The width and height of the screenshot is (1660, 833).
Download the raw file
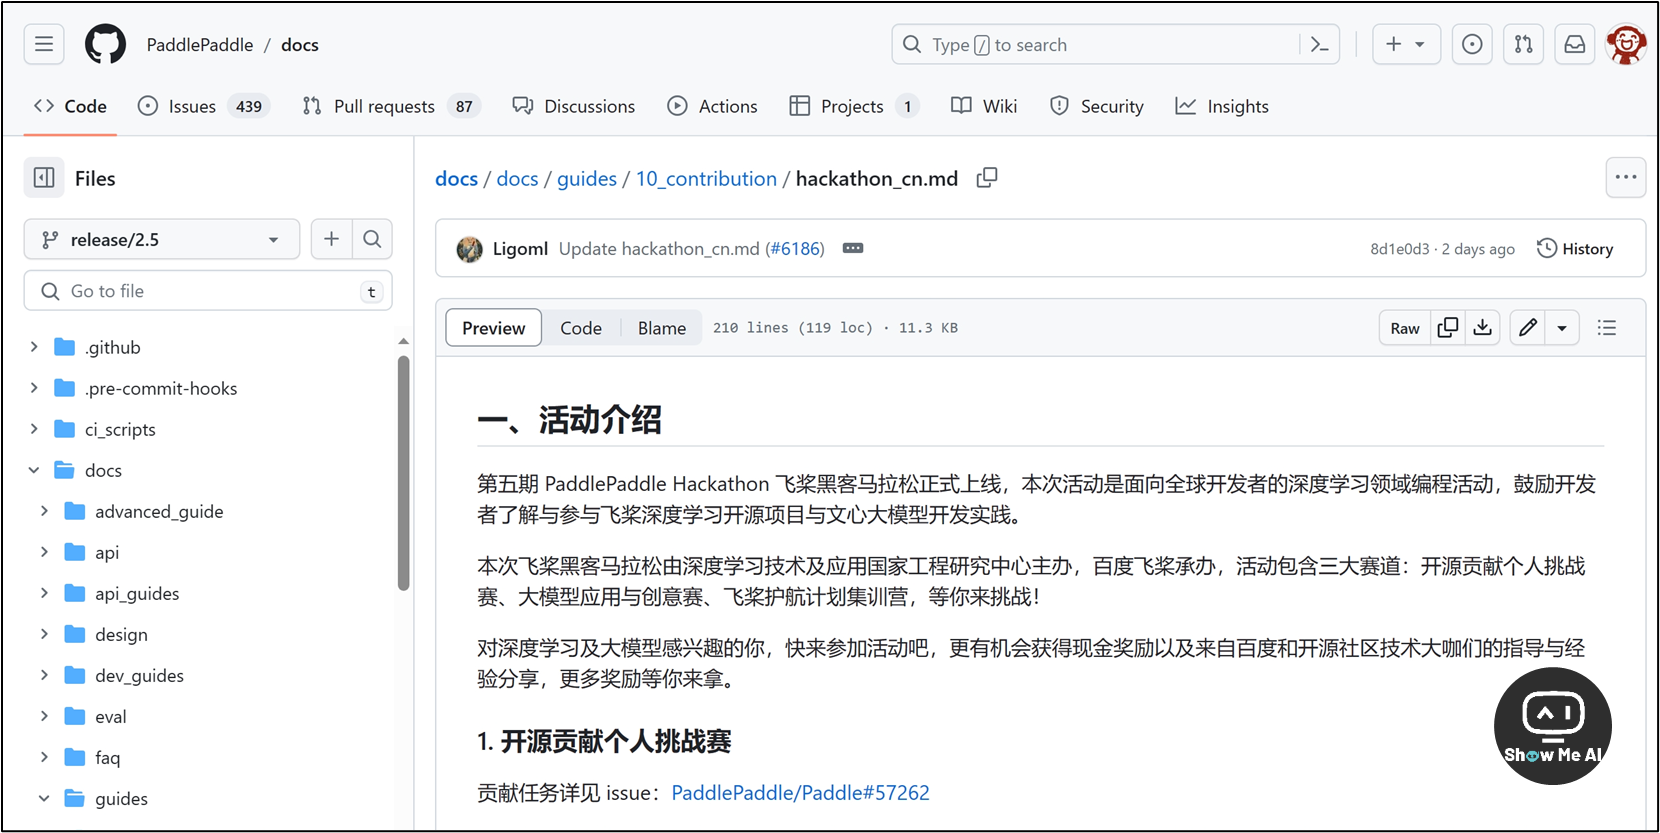click(x=1483, y=327)
